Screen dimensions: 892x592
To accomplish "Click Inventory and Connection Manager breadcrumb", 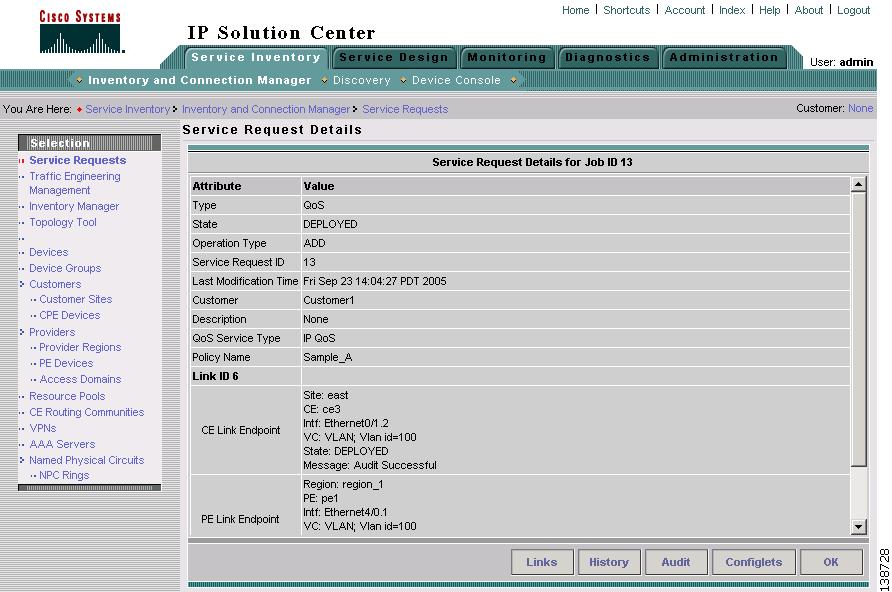I will 266,109.
